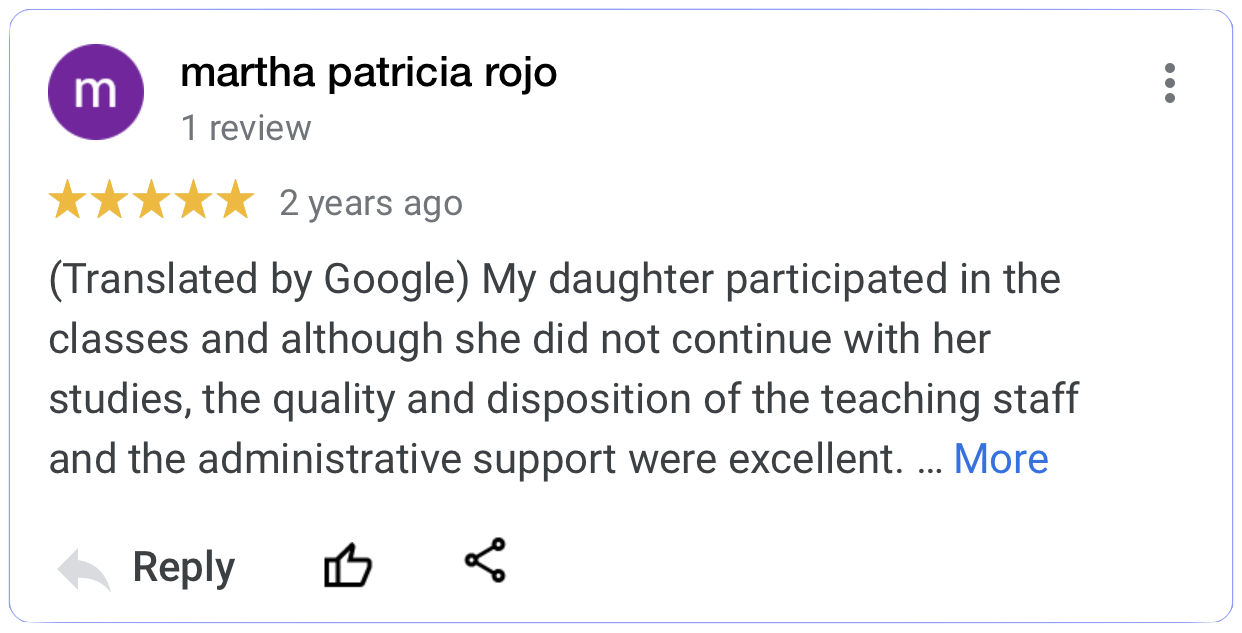Open the three-dot options menu
Image resolution: width=1242 pixels, height=633 pixels.
click(x=1169, y=83)
